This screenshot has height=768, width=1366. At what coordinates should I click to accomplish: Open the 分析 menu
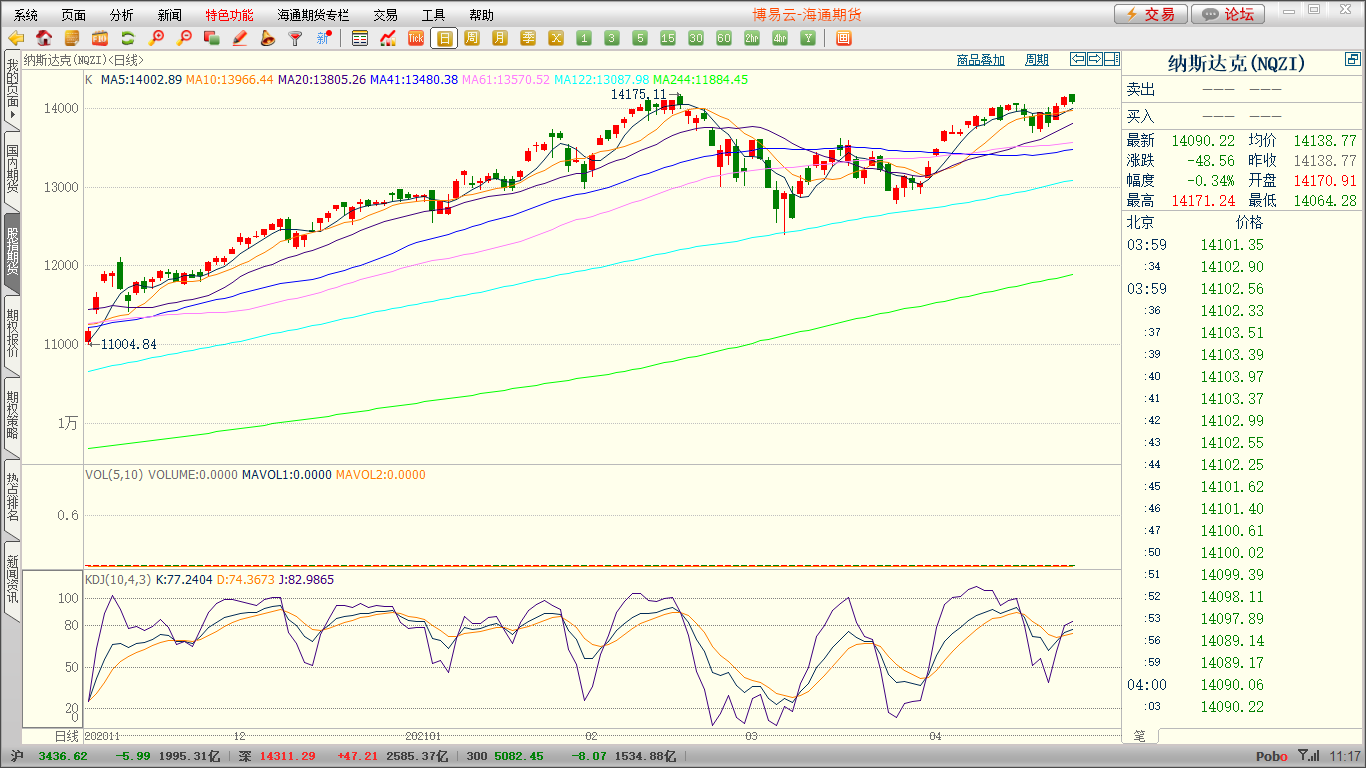tap(122, 15)
